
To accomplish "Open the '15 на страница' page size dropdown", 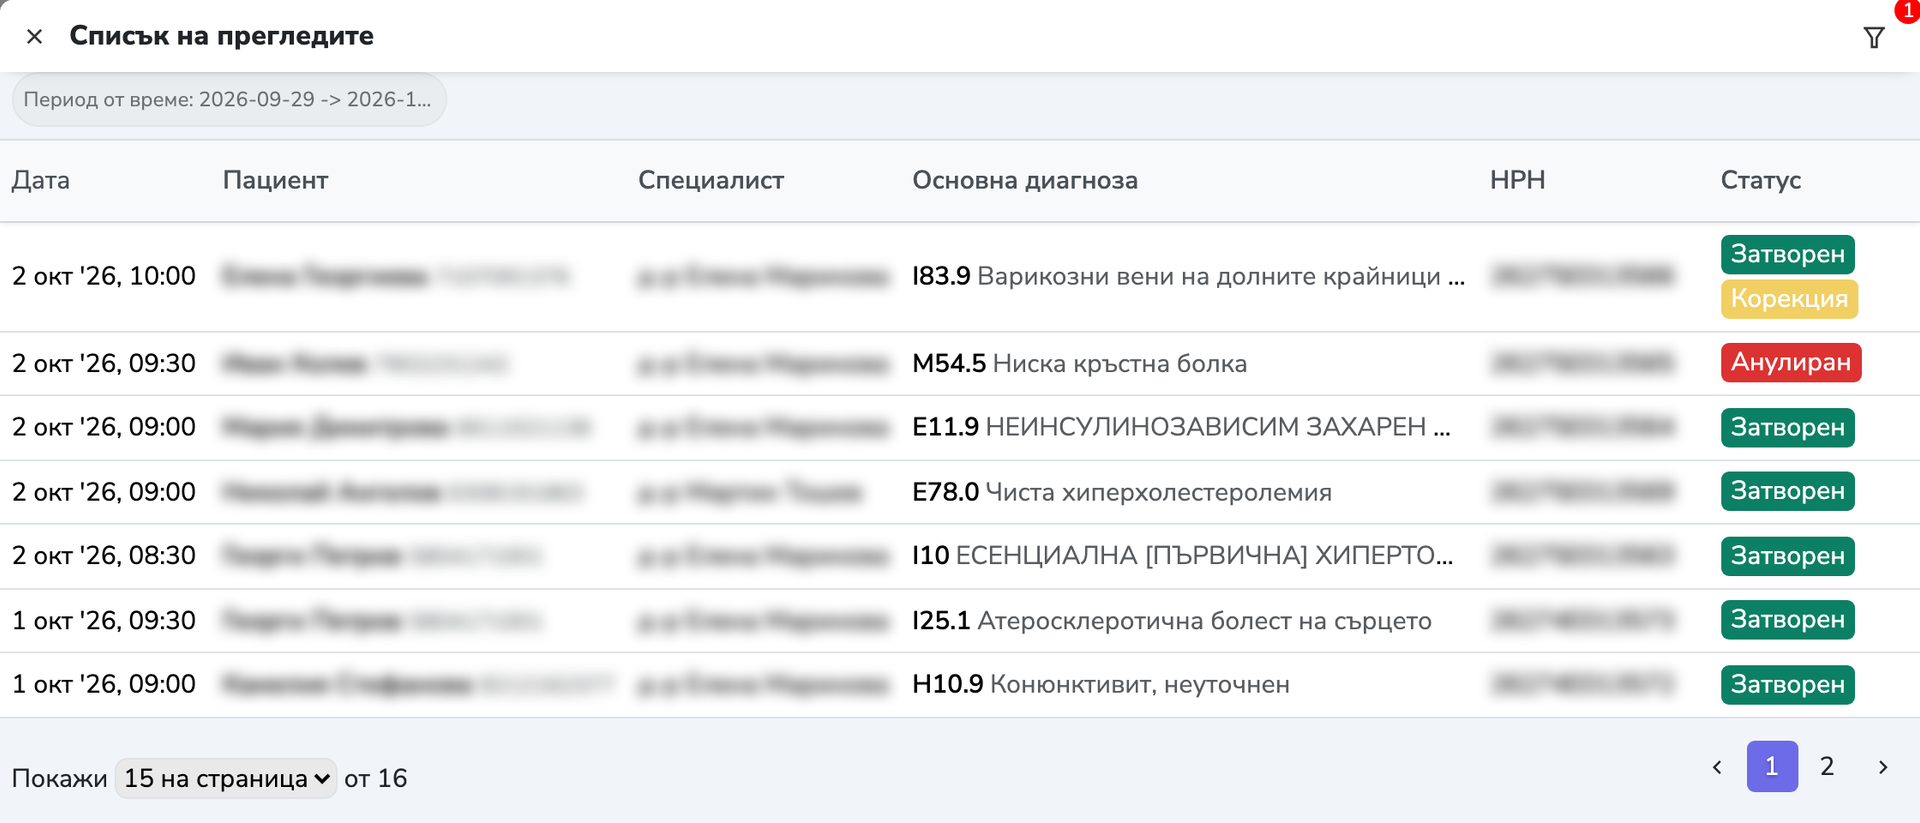I will pyautogui.click(x=226, y=778).
